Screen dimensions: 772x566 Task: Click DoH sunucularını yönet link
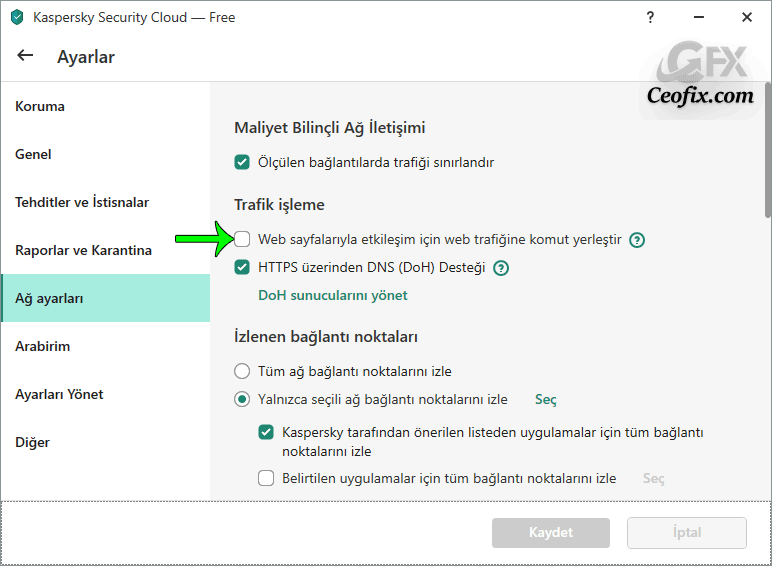[333, 295]
